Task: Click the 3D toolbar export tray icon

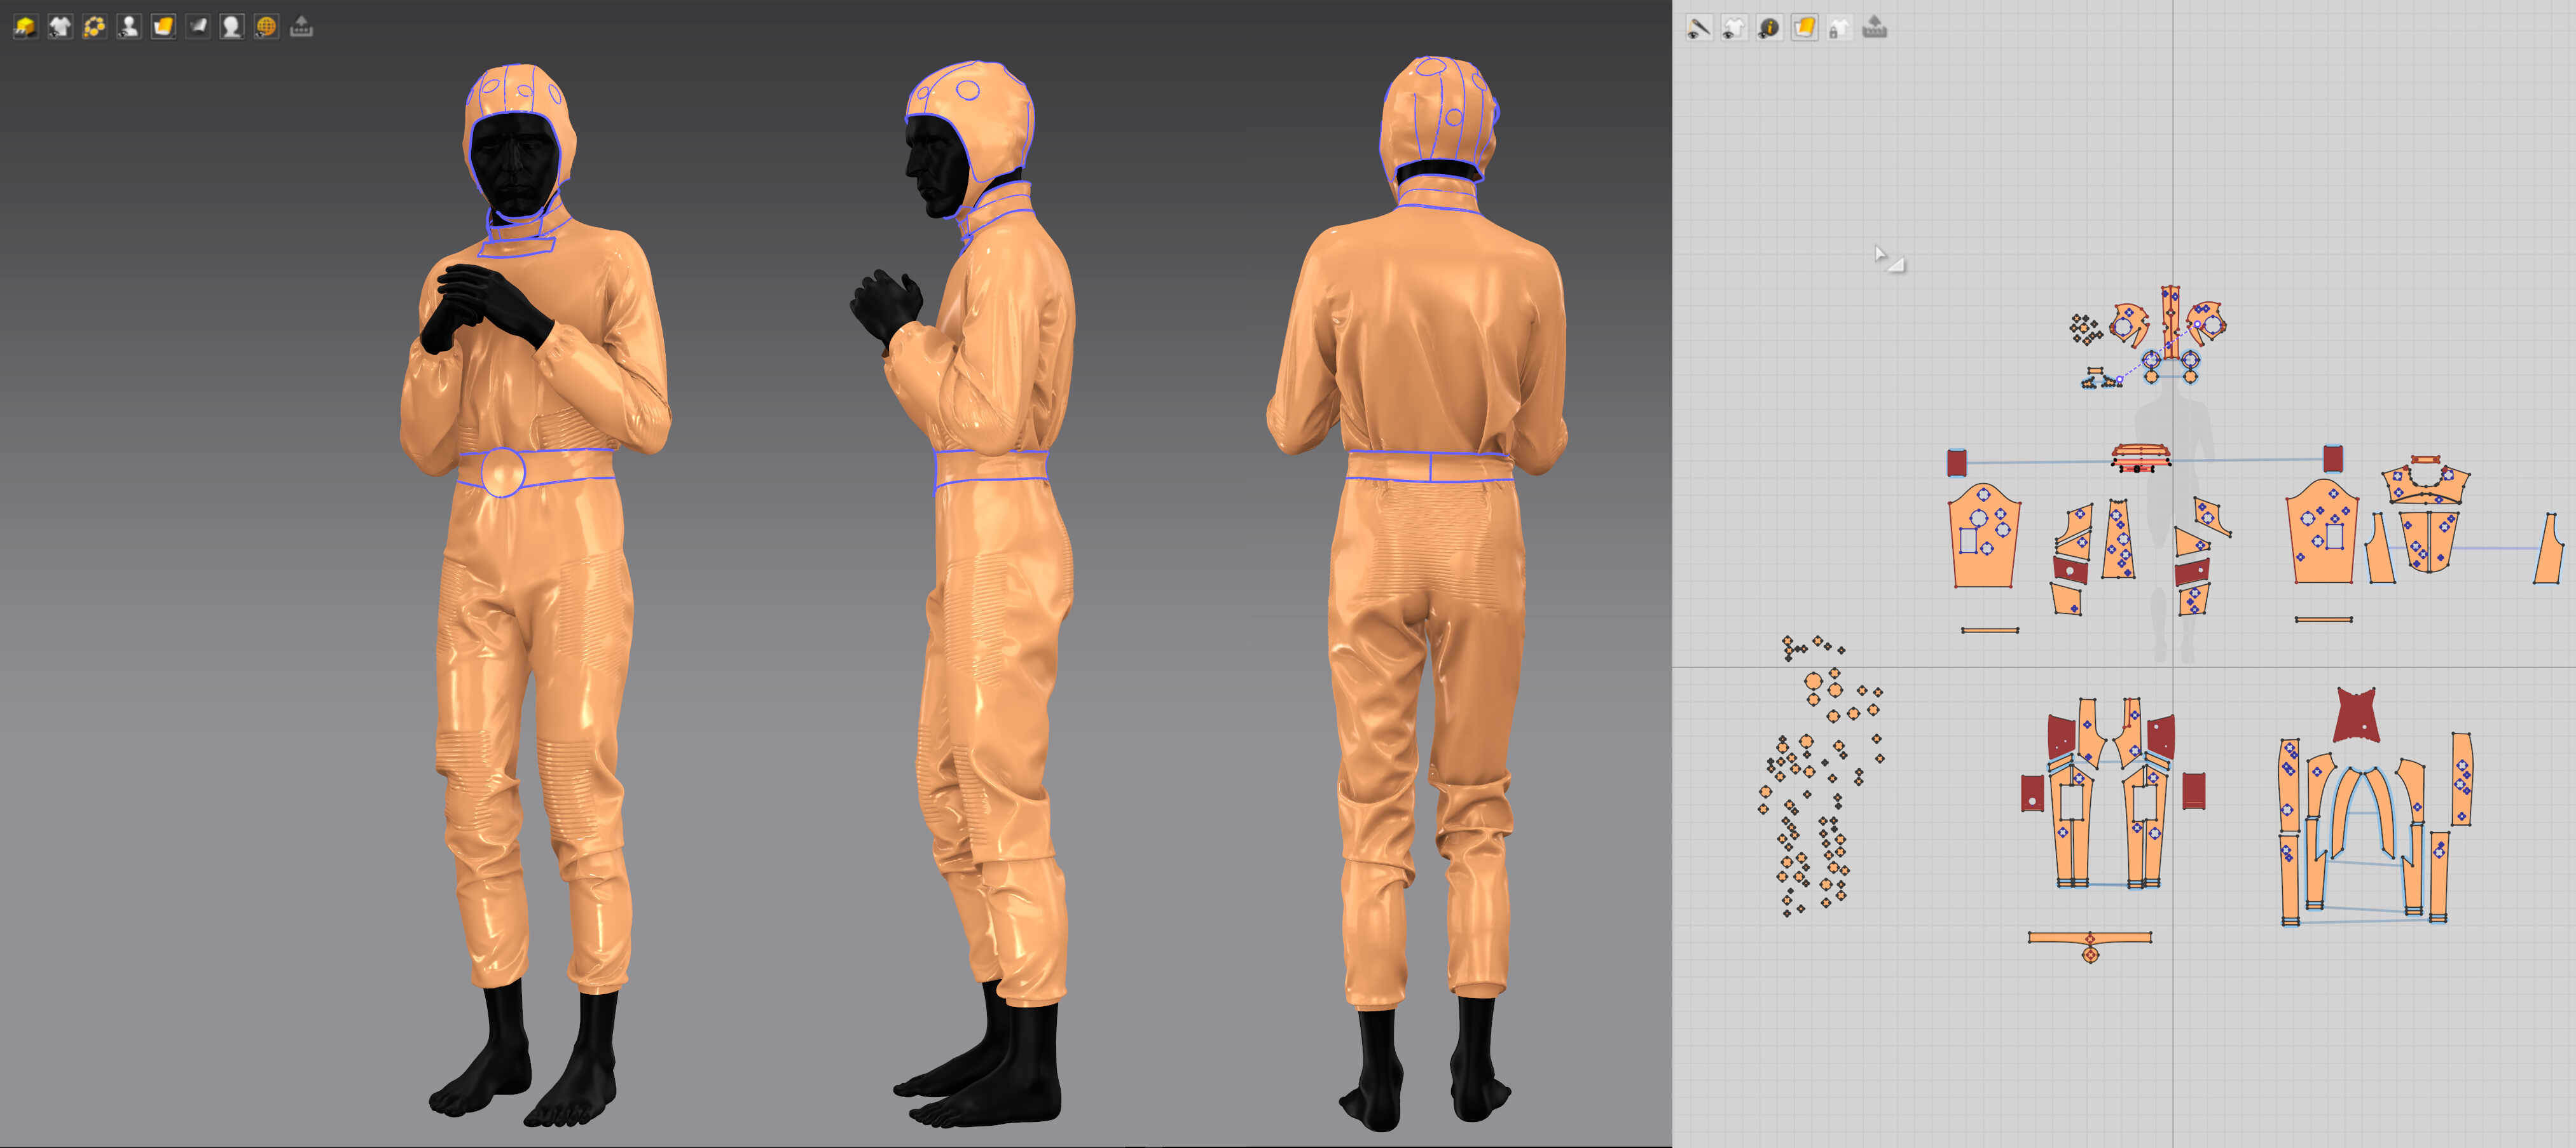Action: [x=301, y=27]
